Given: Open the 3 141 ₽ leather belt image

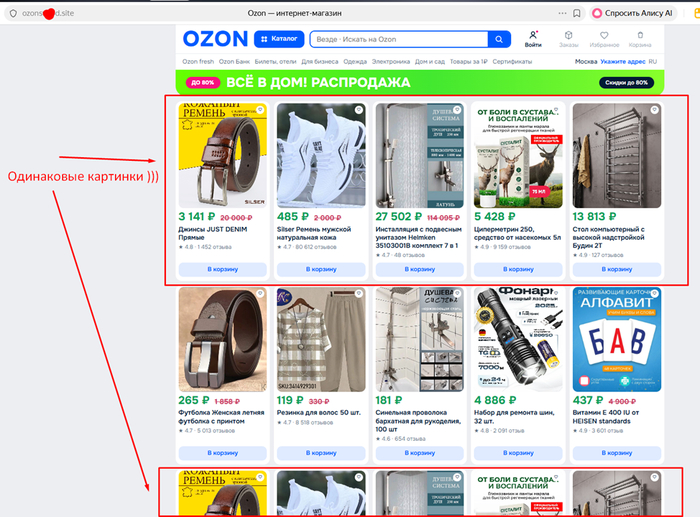Looking at the screenshot, I should [x=222, y=155].
